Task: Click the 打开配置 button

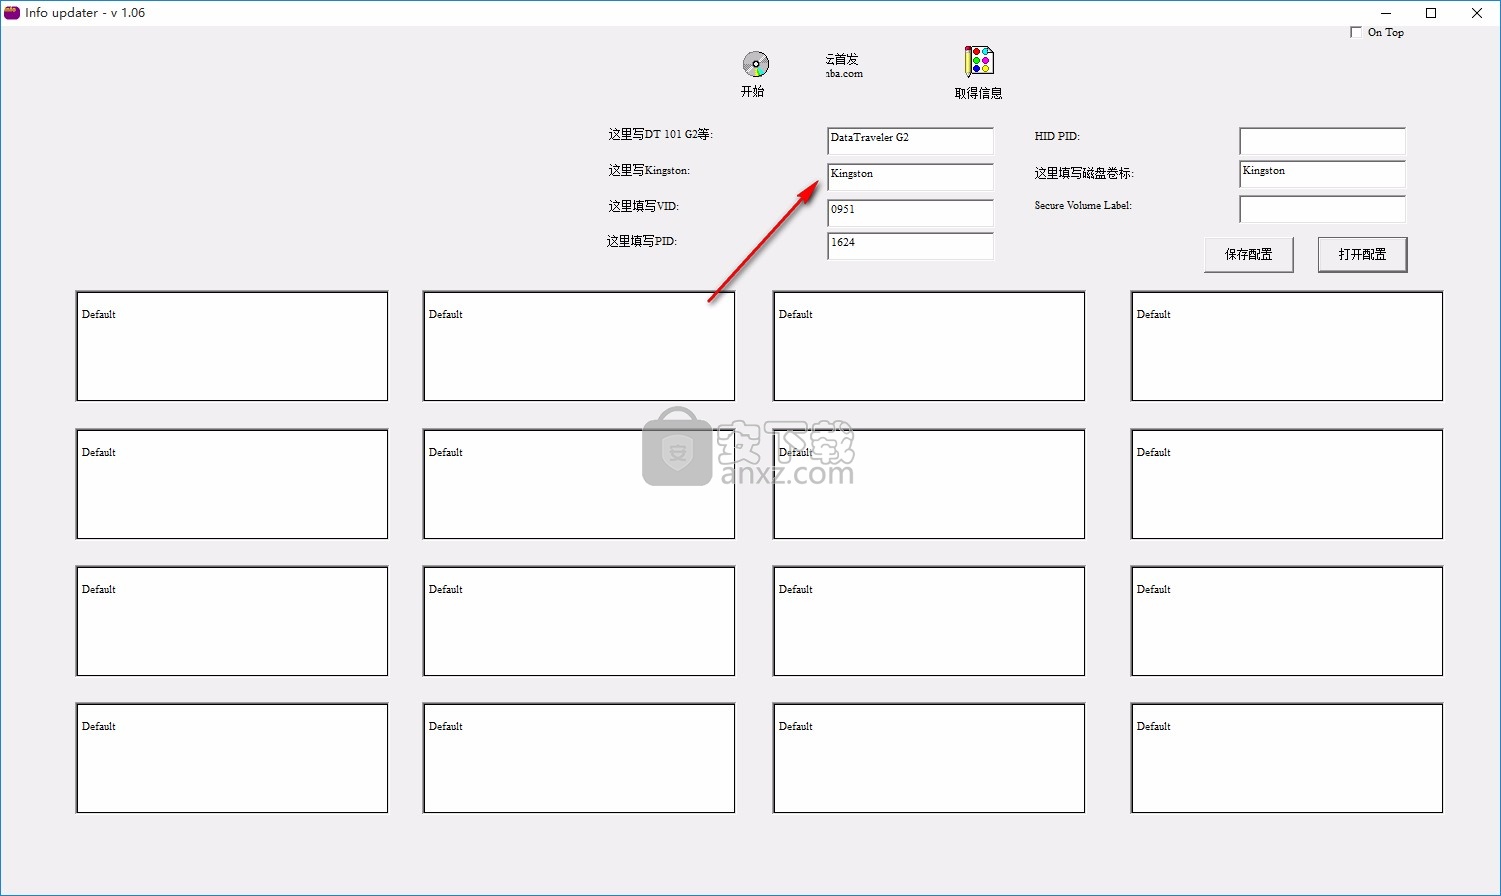Action: click(x=1362, y=254)
